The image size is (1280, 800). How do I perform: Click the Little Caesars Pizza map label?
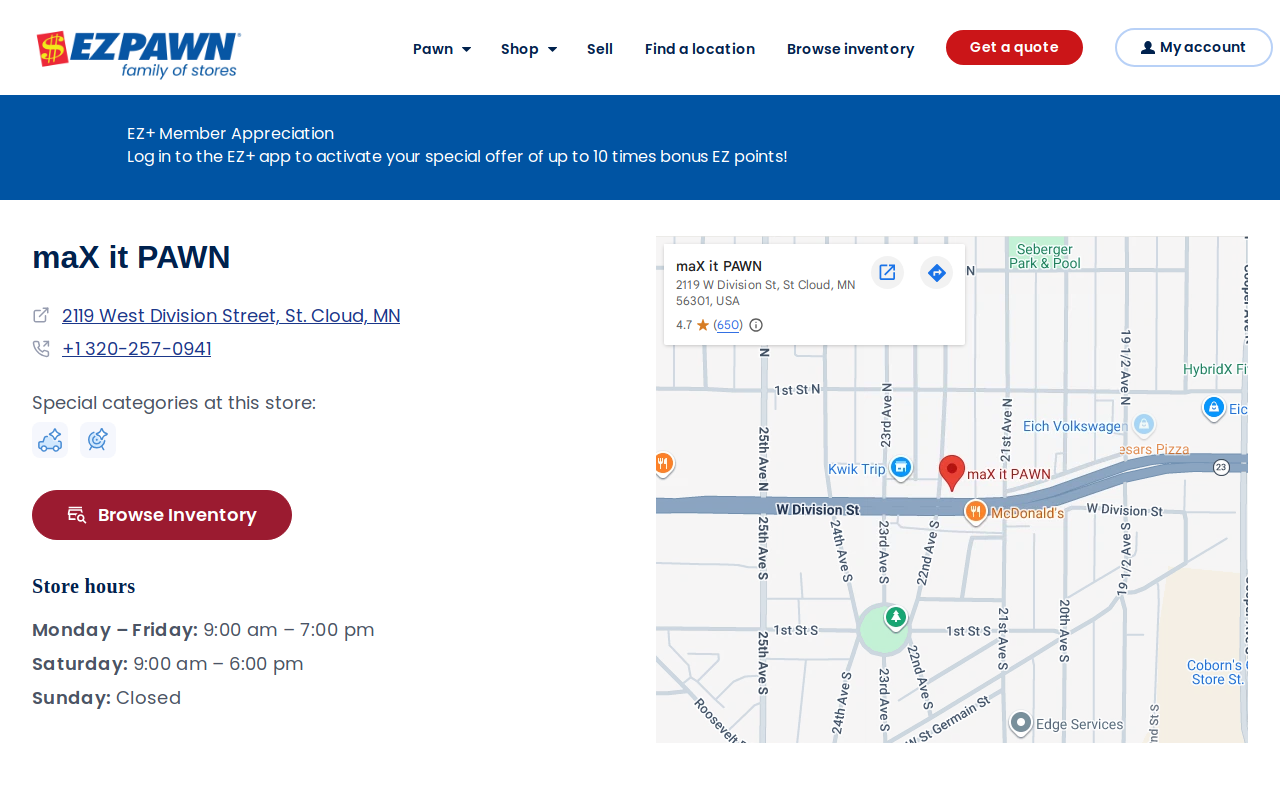1154,449
